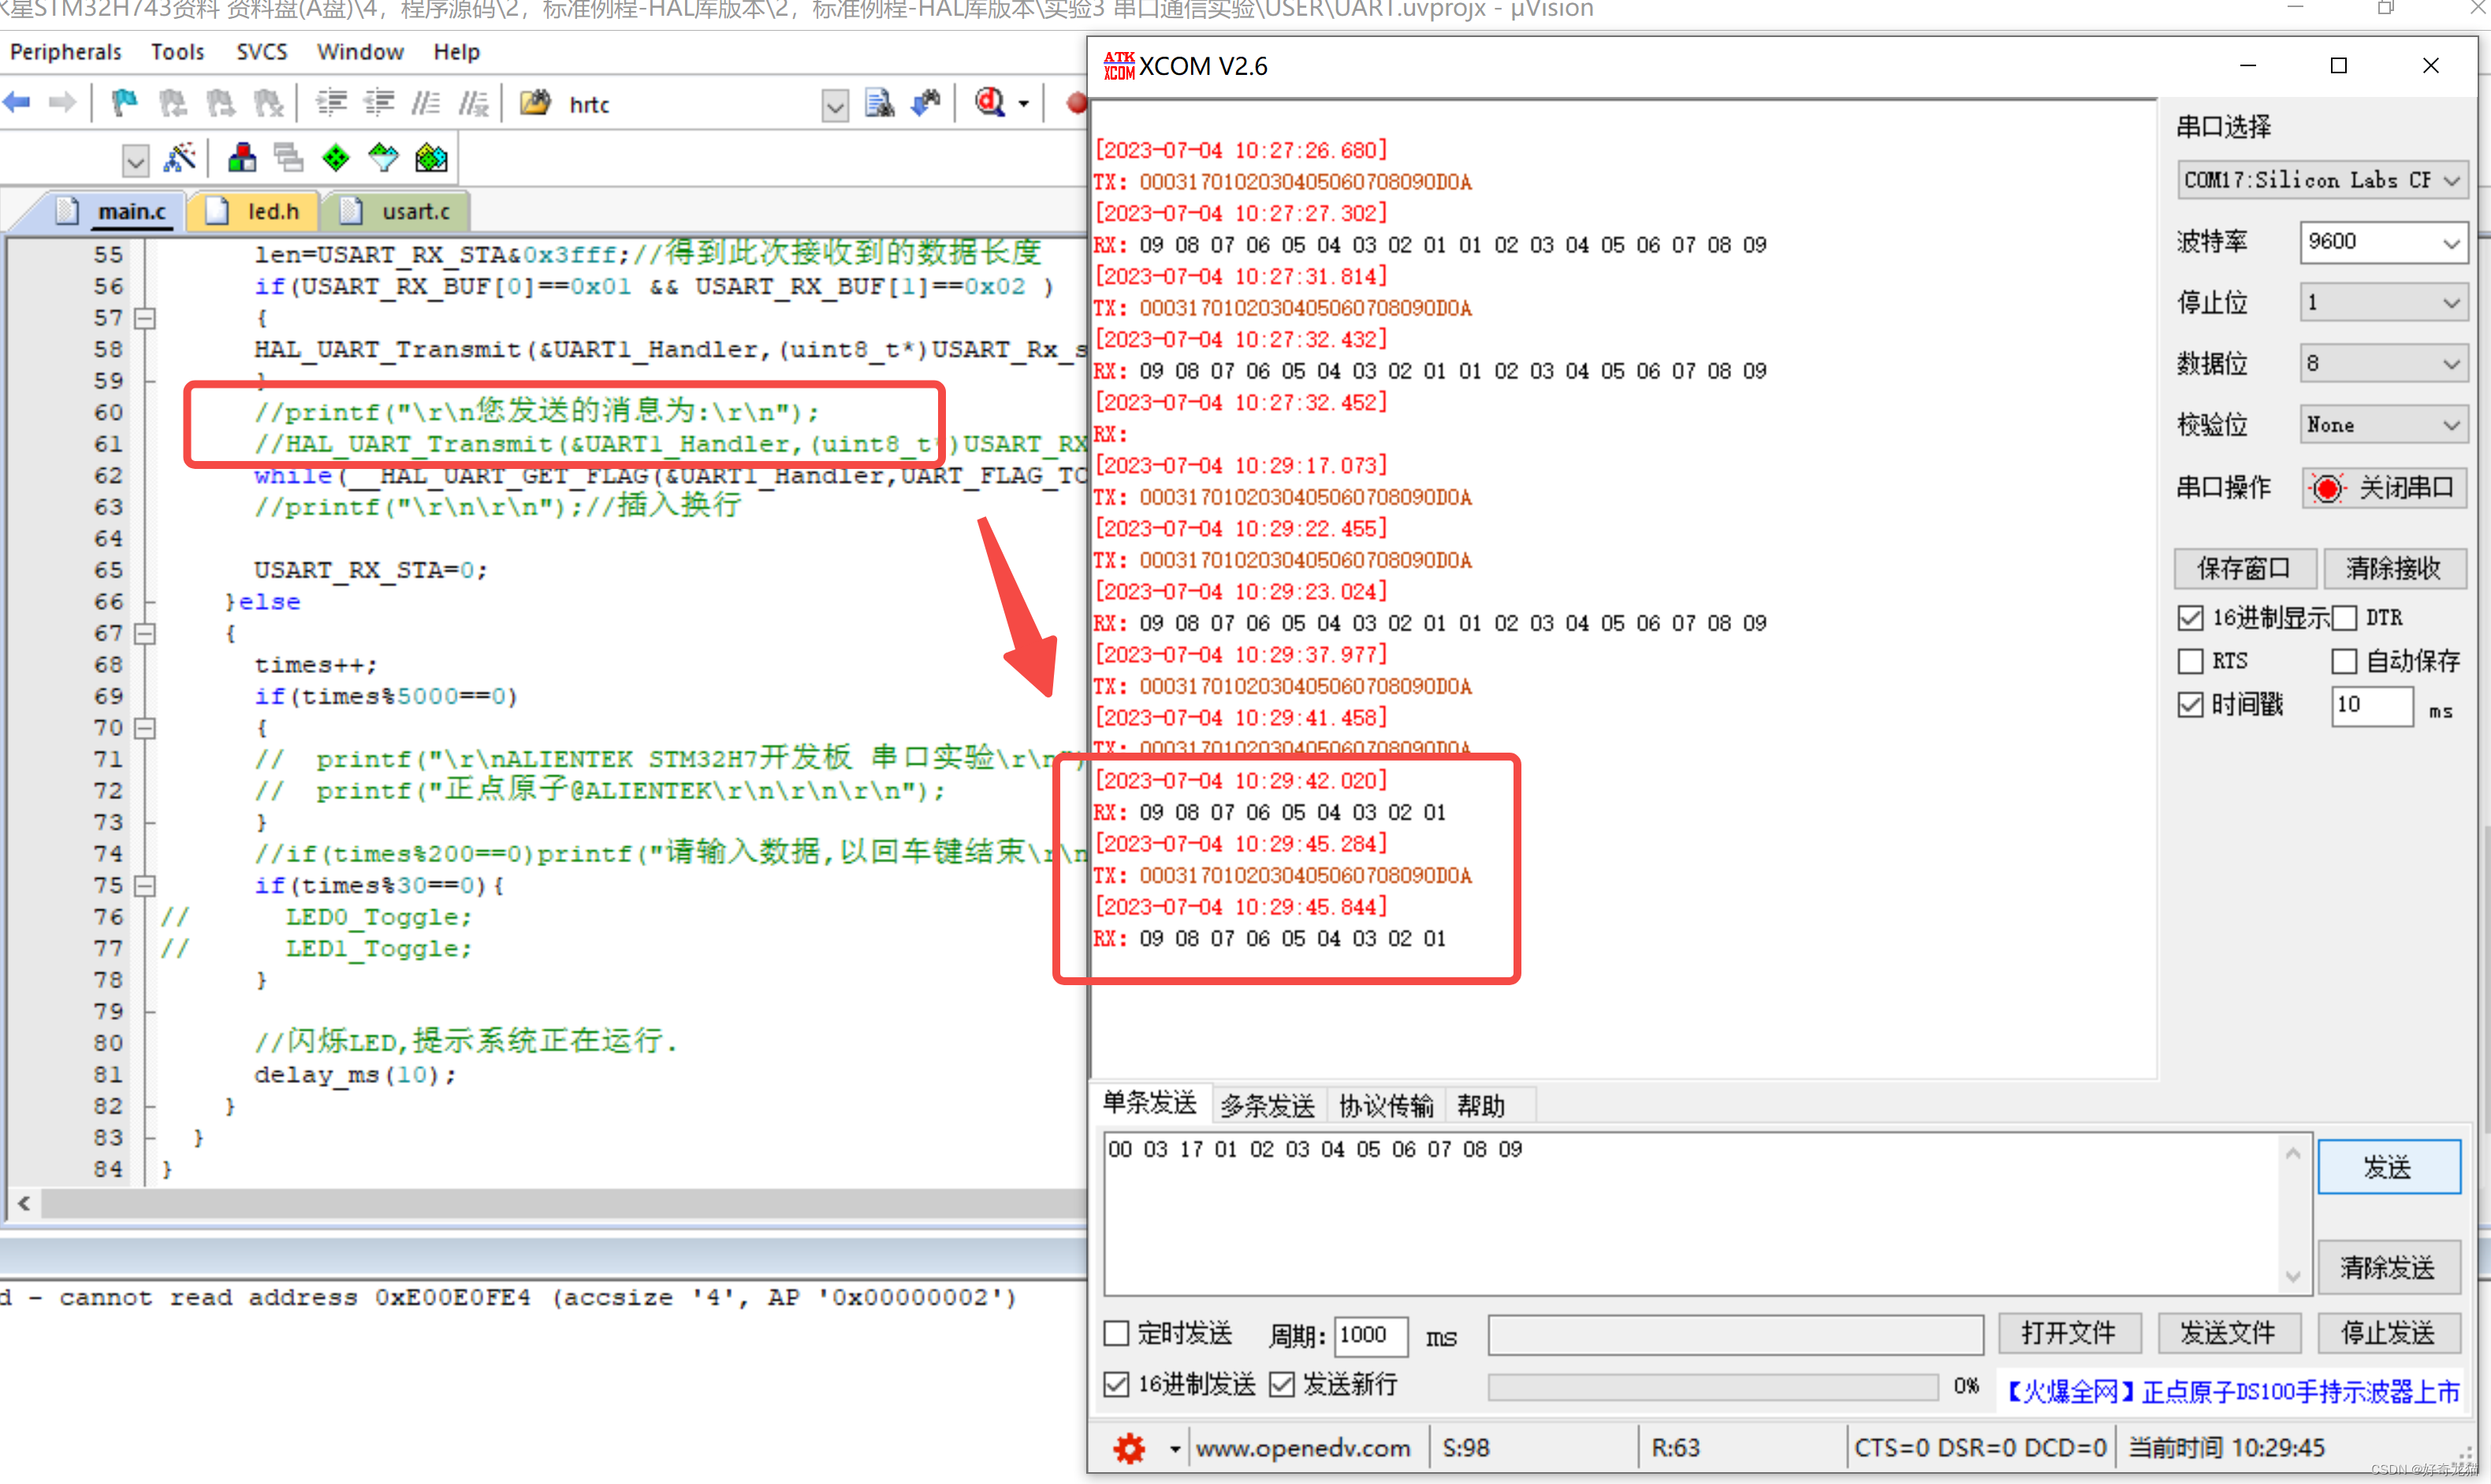Click the 发送 button
This screenshot has width=2491, height=1484.
coord(2388,1166)
